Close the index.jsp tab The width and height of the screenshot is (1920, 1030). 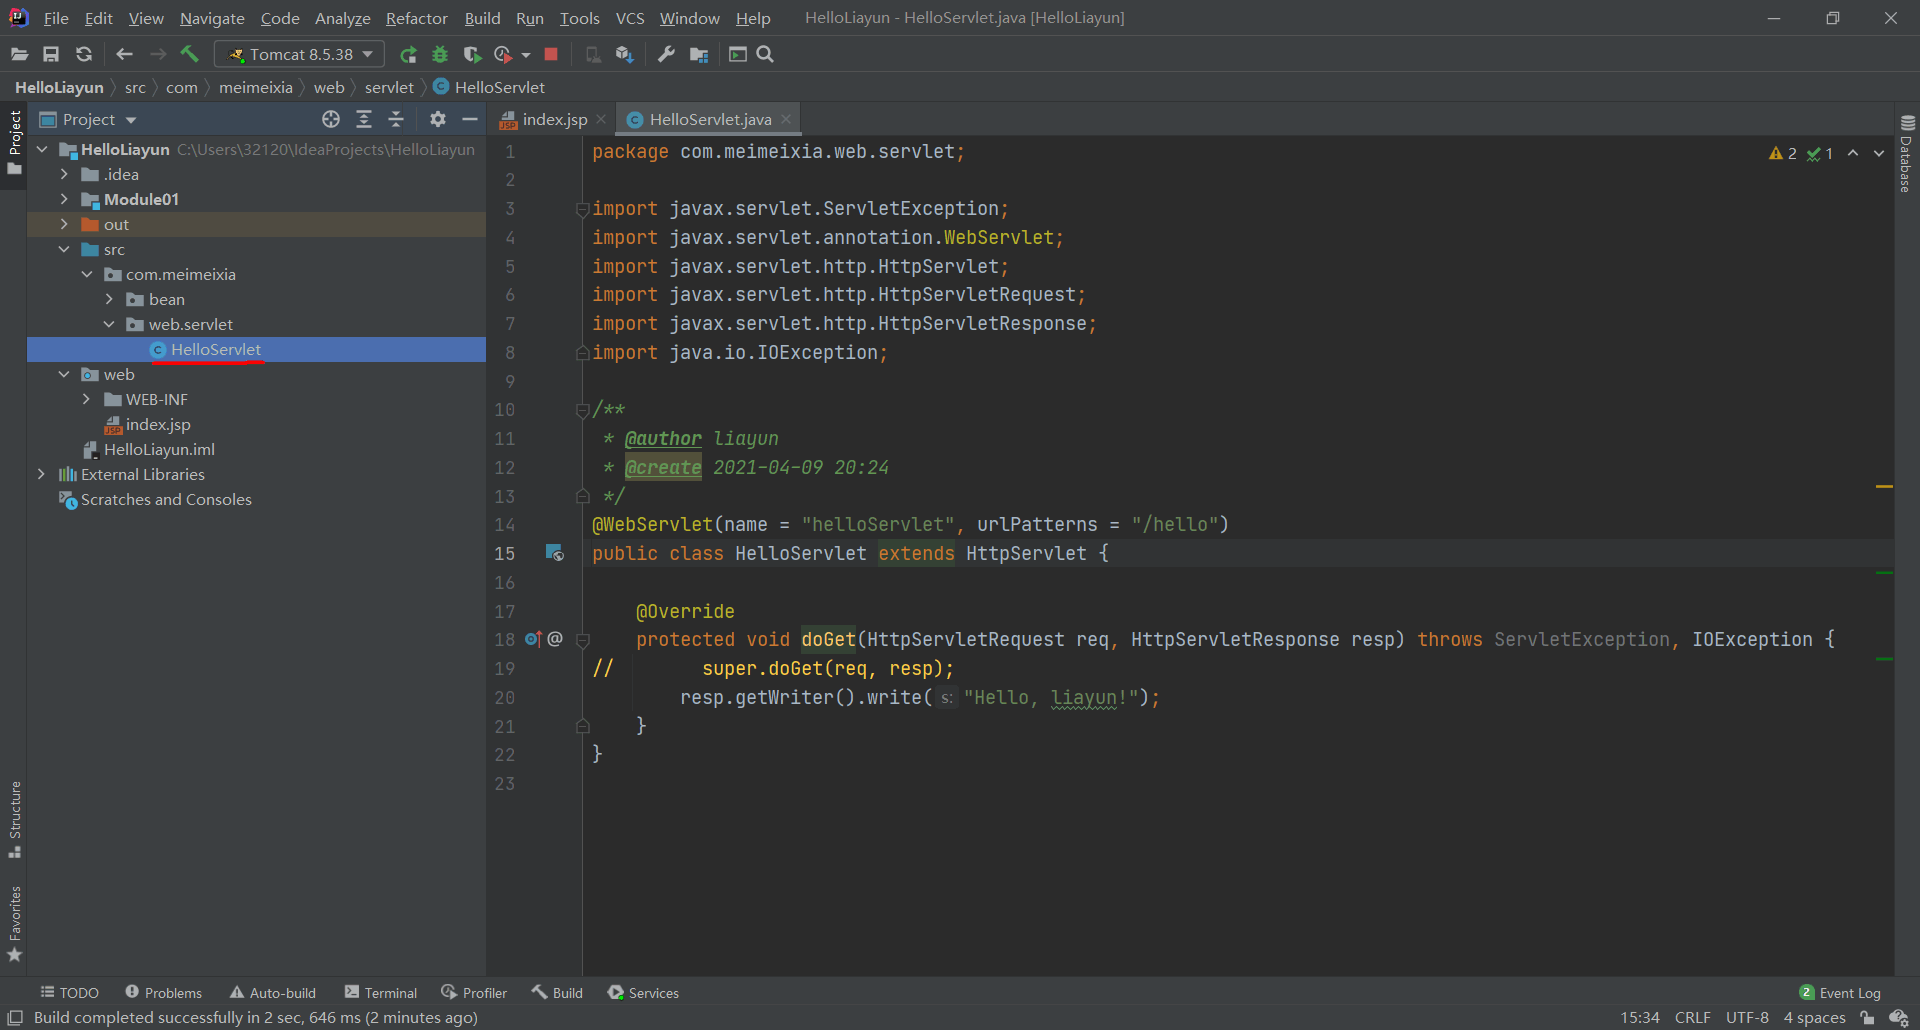(x=601, y=119)
